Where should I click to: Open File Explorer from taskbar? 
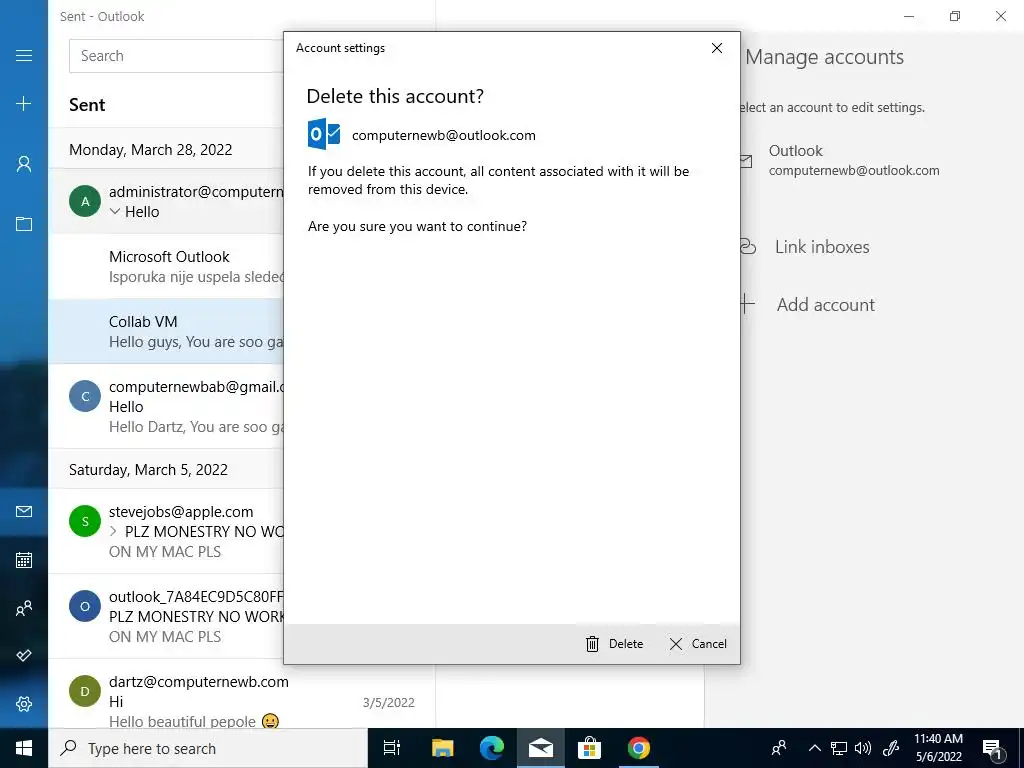442,748
